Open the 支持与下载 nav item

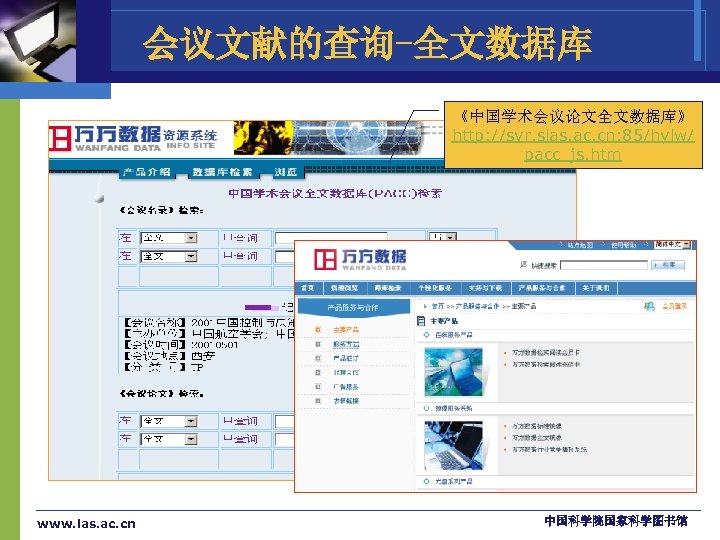tap(485, 288)
